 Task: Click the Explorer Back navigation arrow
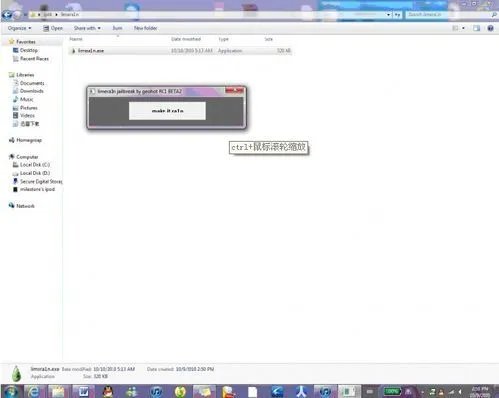coord(7,15)
